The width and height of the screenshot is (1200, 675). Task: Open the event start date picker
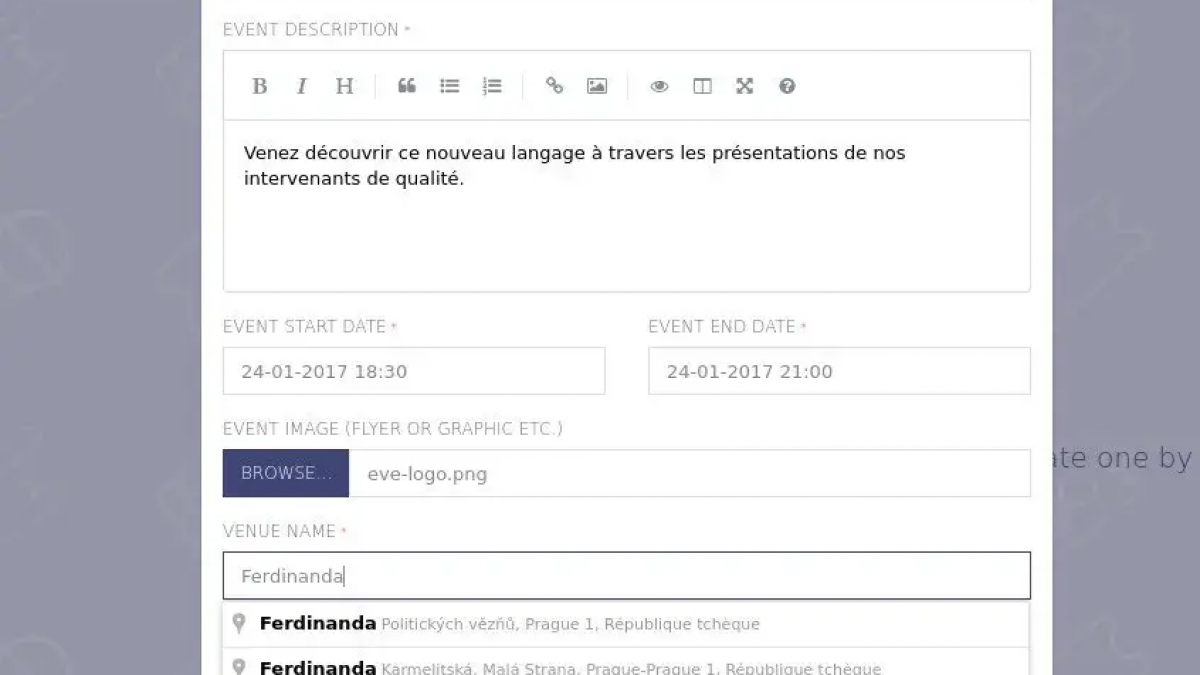414,371
